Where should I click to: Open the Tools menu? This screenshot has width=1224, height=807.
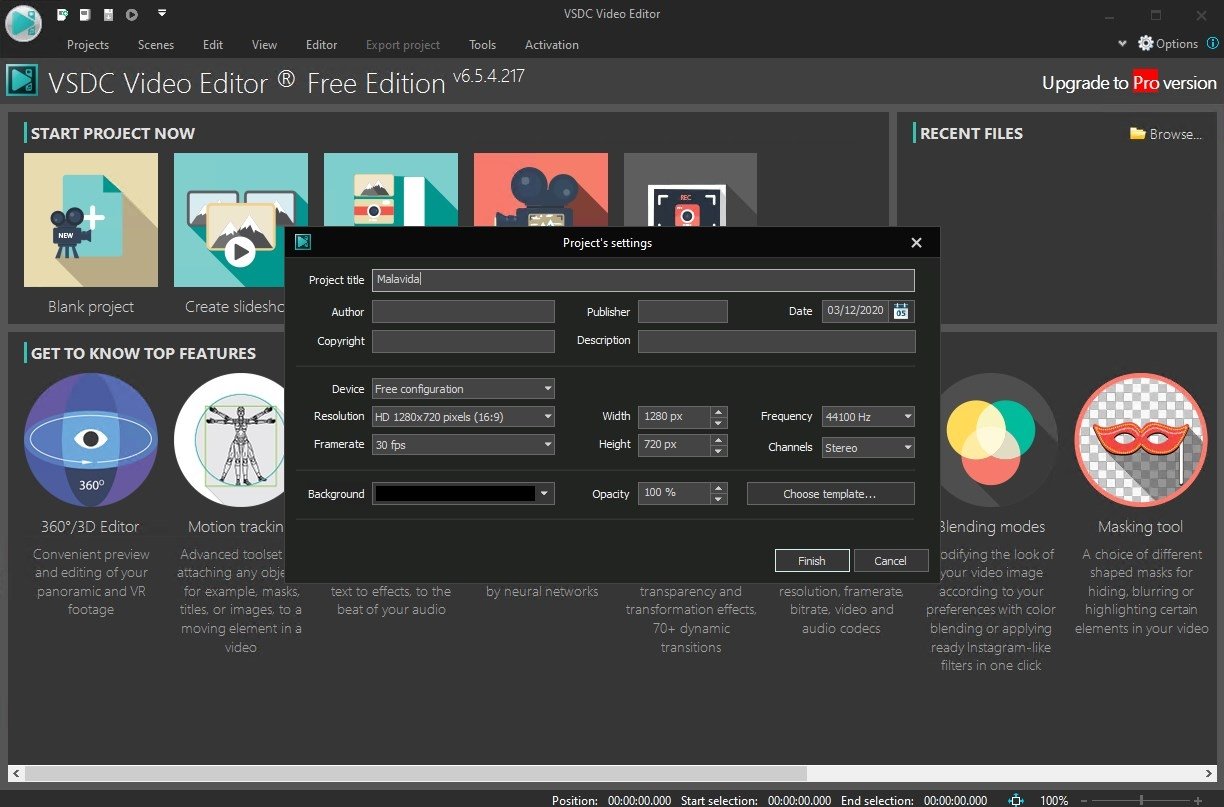483,44
